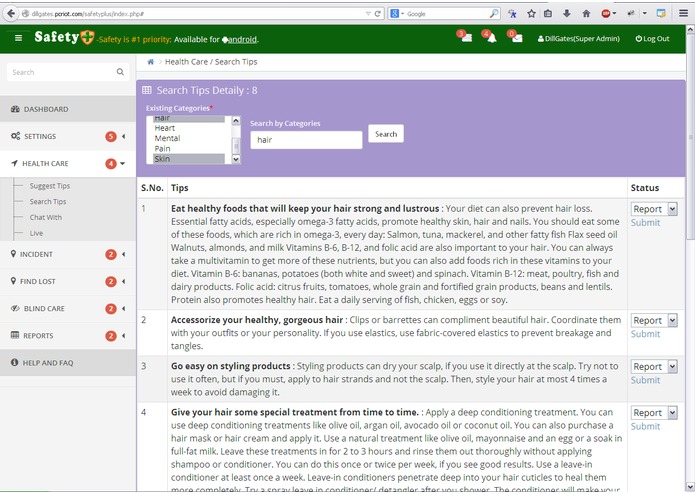Select Skin in Existing Categories list
This screenshot has width=695, height=494.
(x=189, y=159)
